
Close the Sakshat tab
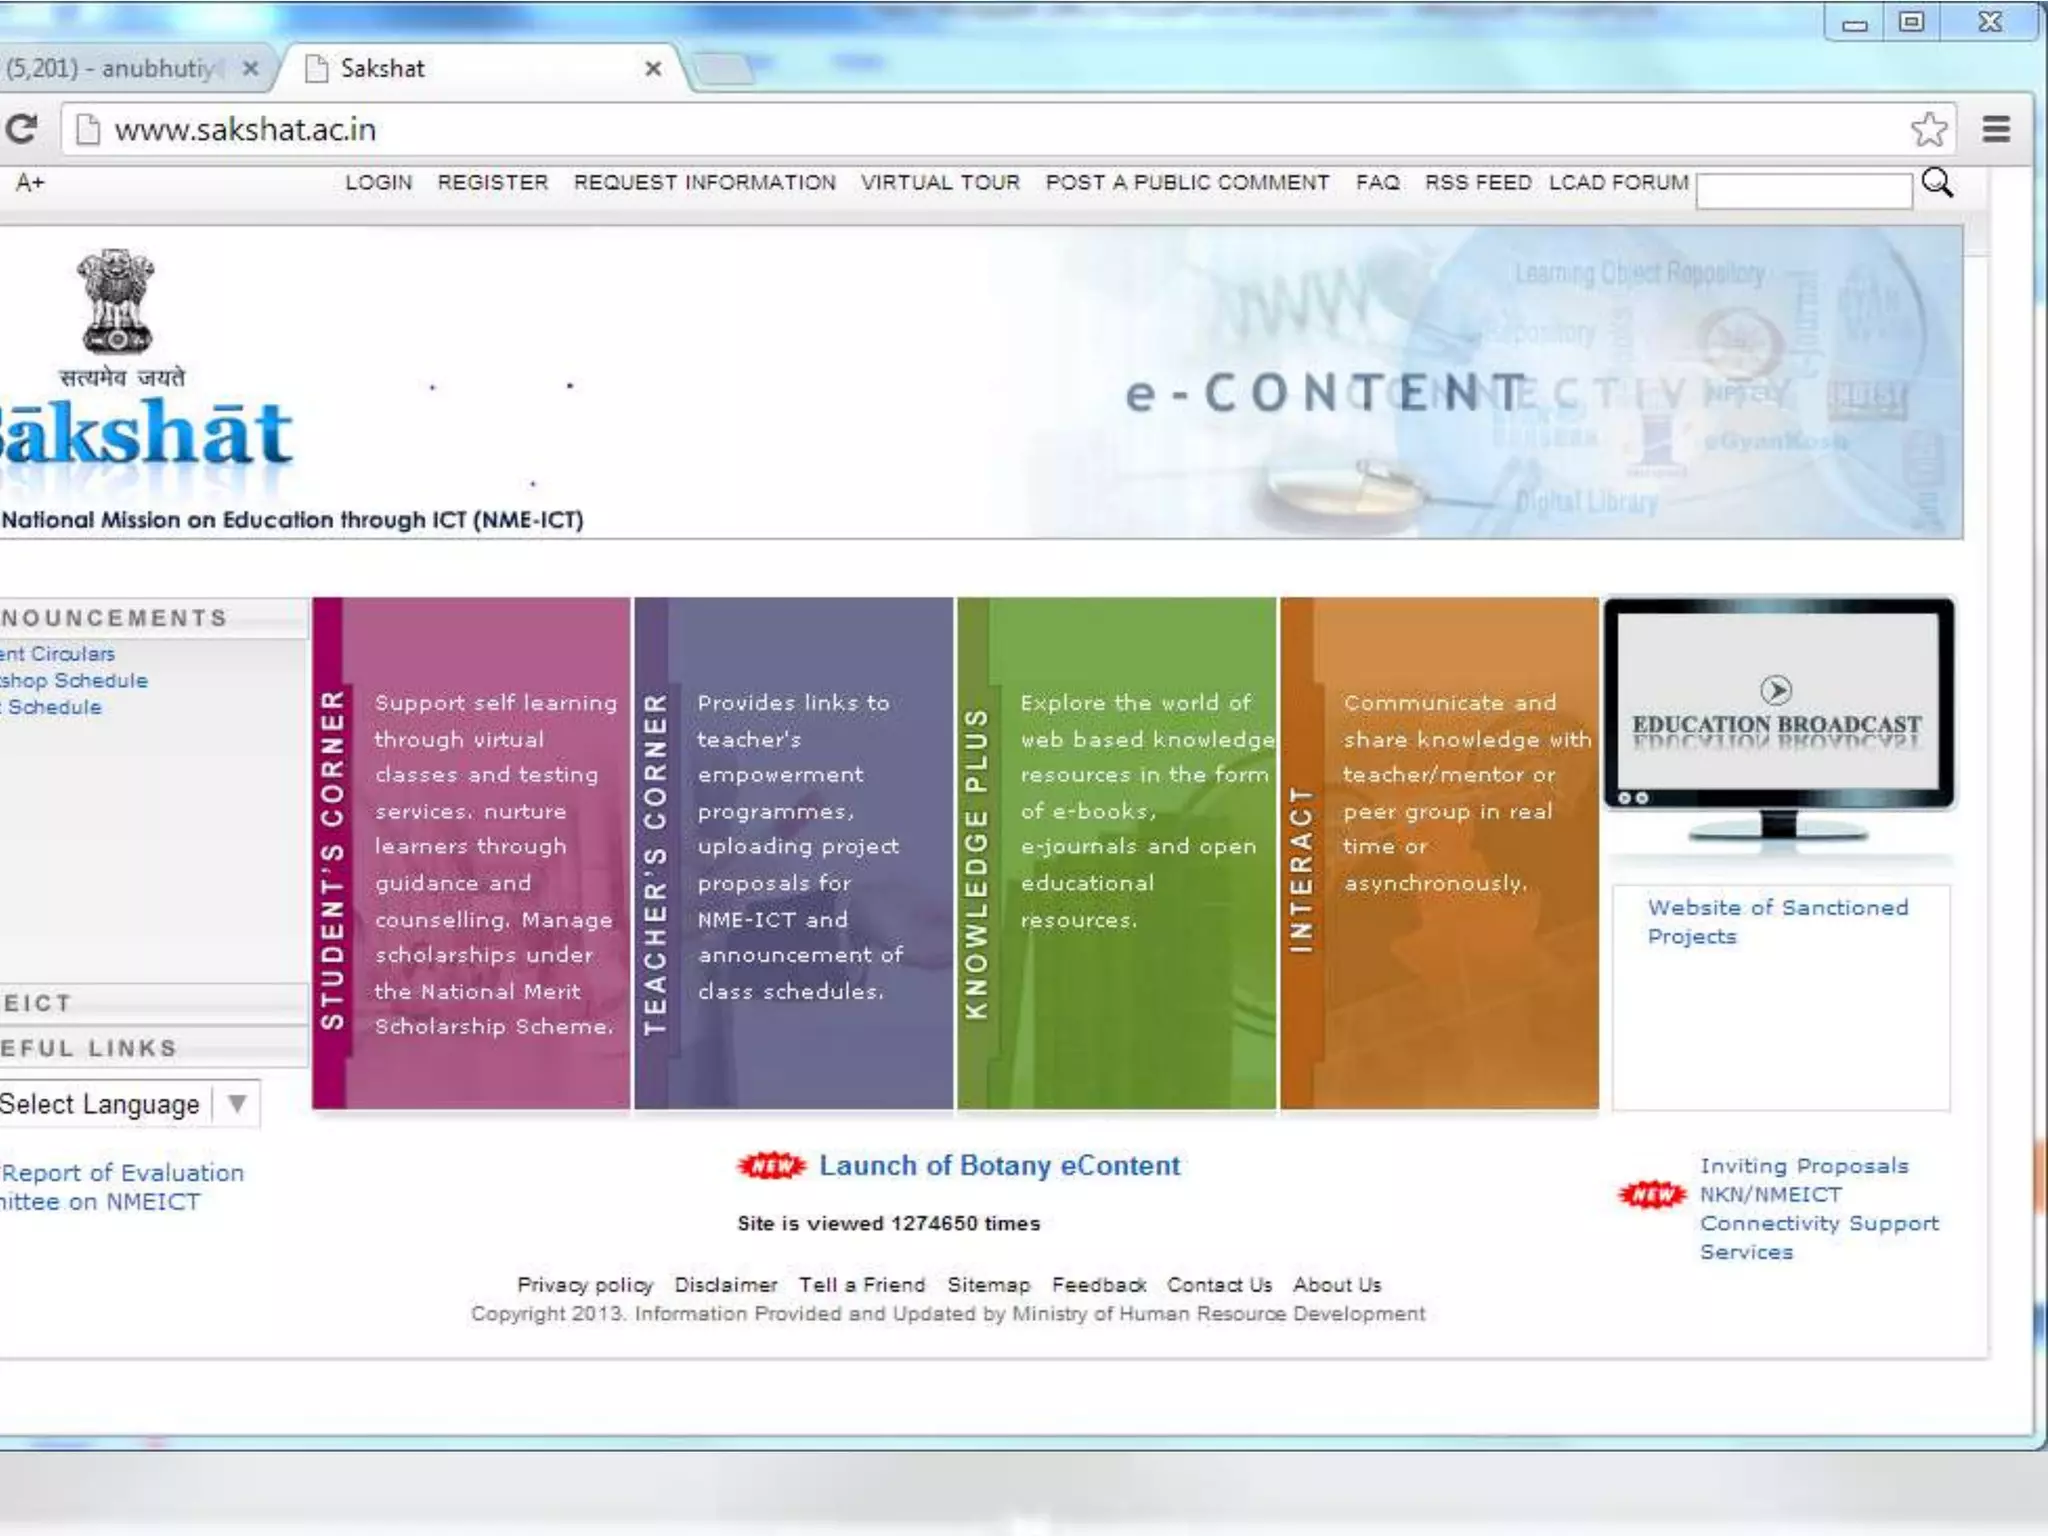click(653, 69)
